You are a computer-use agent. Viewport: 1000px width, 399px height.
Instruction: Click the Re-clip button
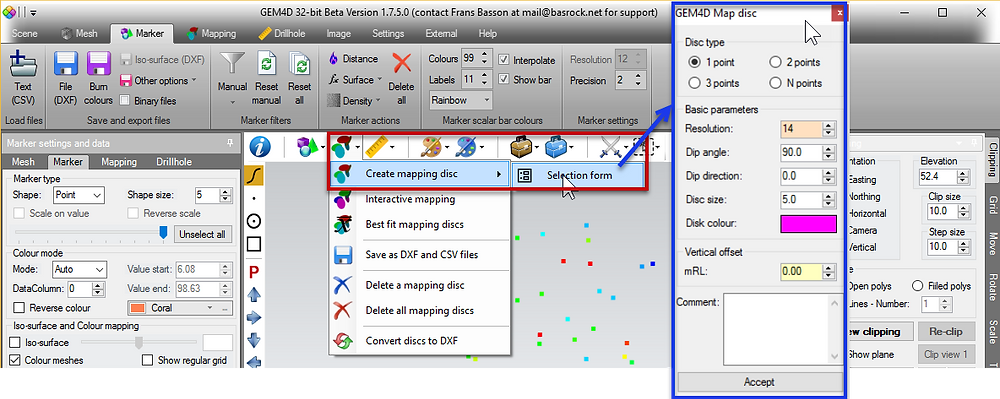(946, 331)
